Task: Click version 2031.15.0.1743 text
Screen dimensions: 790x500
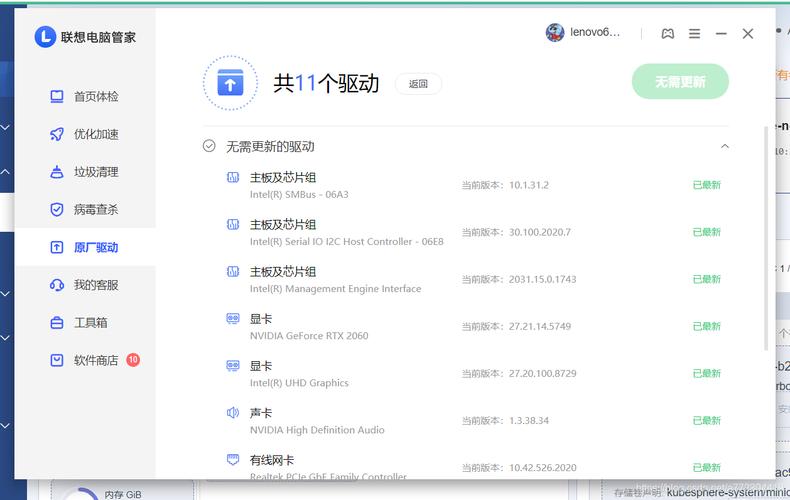Action: point(542,279)
